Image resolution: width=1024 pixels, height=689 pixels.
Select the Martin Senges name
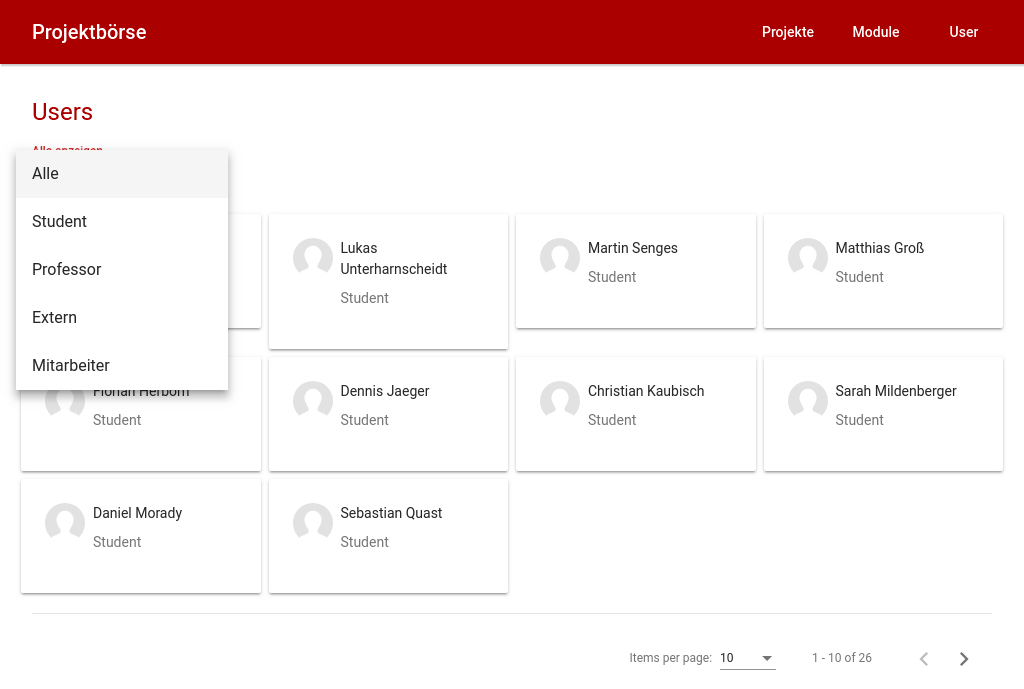point(633,248)
